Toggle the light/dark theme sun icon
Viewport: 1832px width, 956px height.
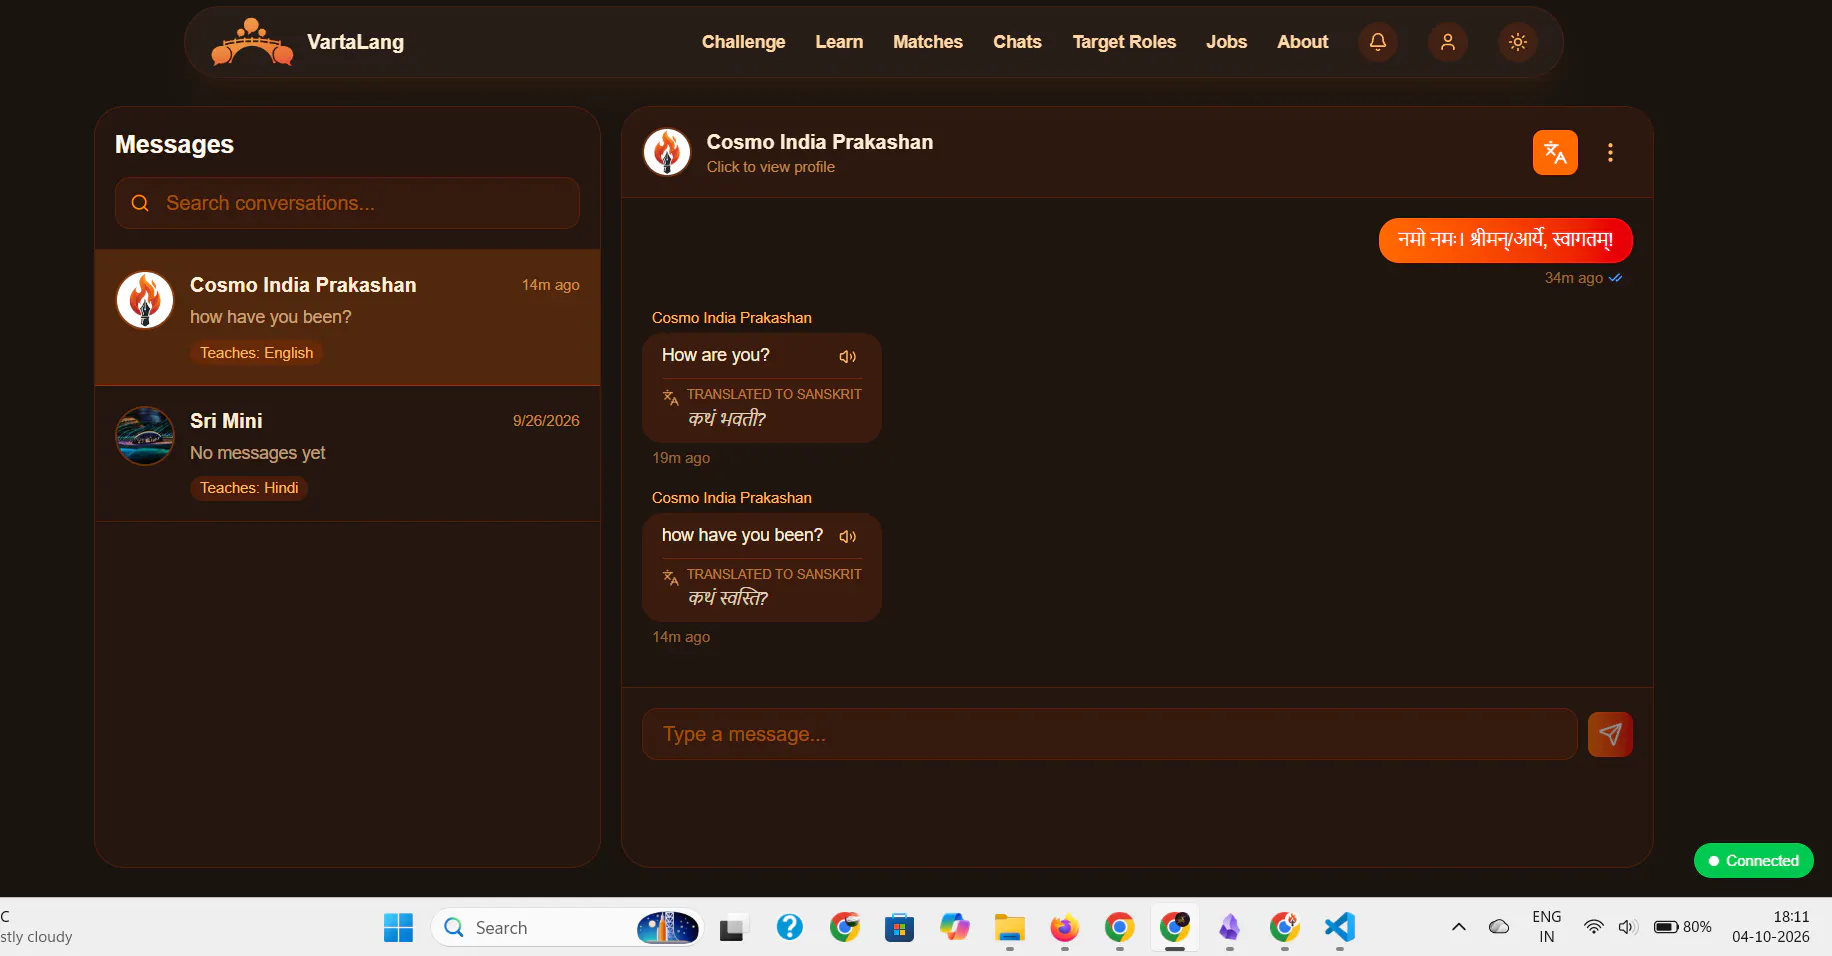pyautogui.click(x=1517, y=42)
